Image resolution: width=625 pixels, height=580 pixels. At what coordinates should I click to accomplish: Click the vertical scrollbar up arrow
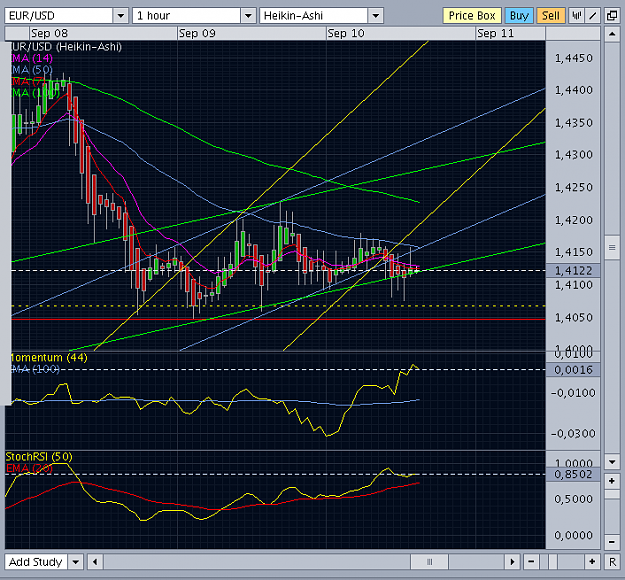coord(612,34)
